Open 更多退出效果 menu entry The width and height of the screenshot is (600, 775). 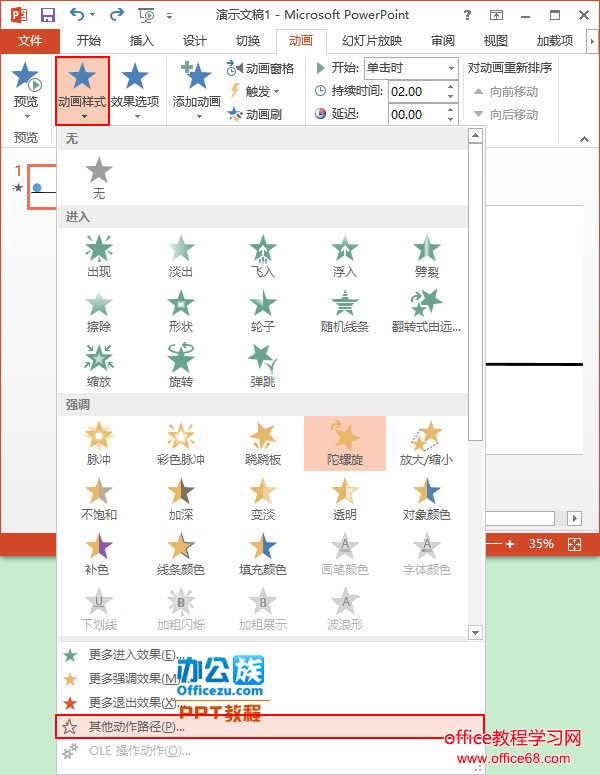click(270, 702)
